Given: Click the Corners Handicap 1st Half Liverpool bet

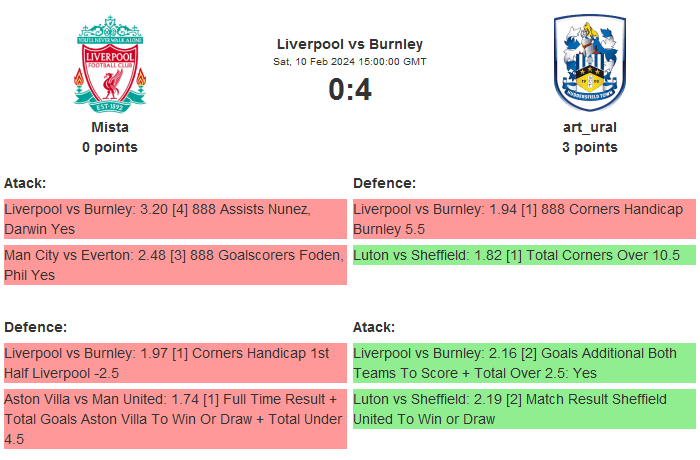Looking at the screenshot, I should (x=175, y=363).
